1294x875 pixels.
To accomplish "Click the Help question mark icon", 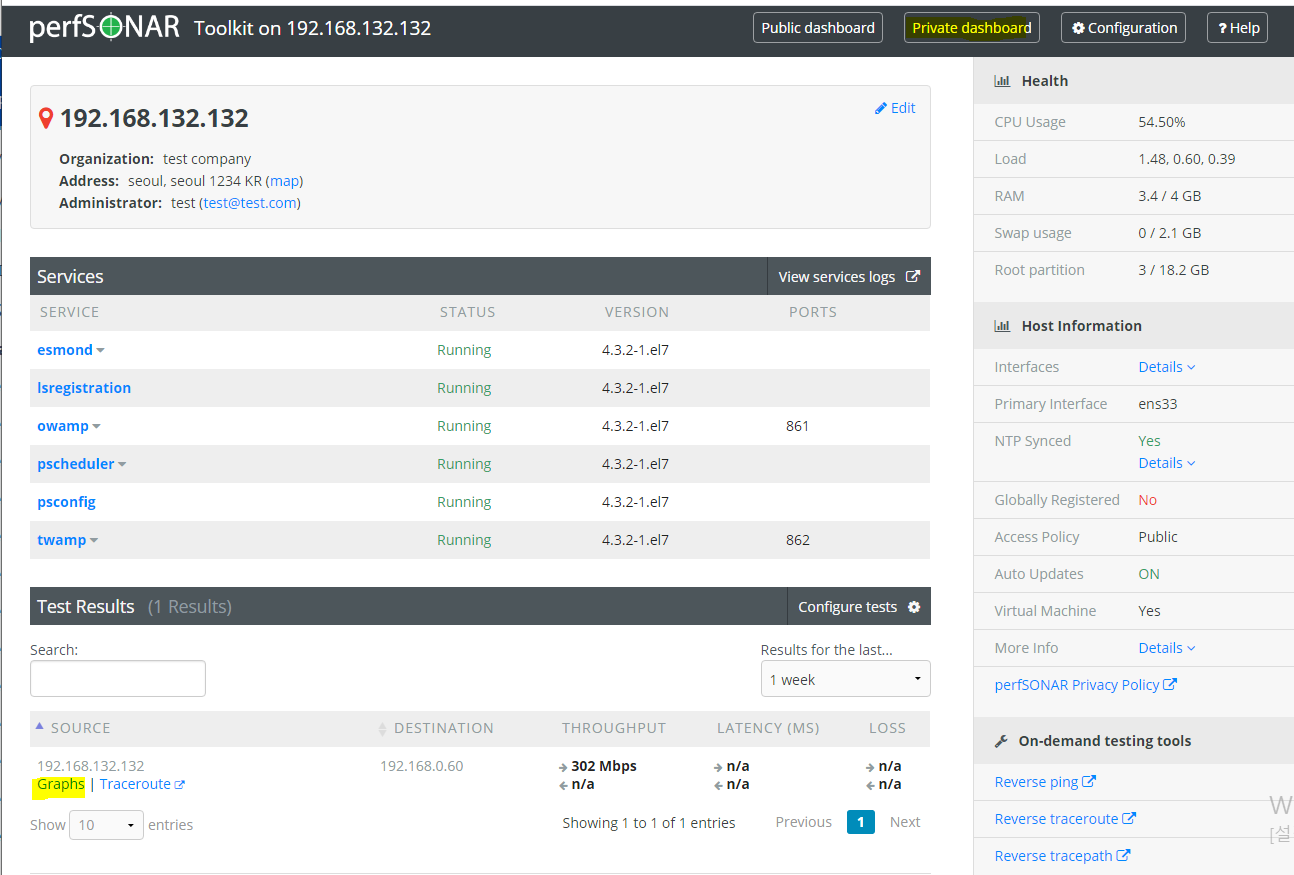I will point(1223,28).
